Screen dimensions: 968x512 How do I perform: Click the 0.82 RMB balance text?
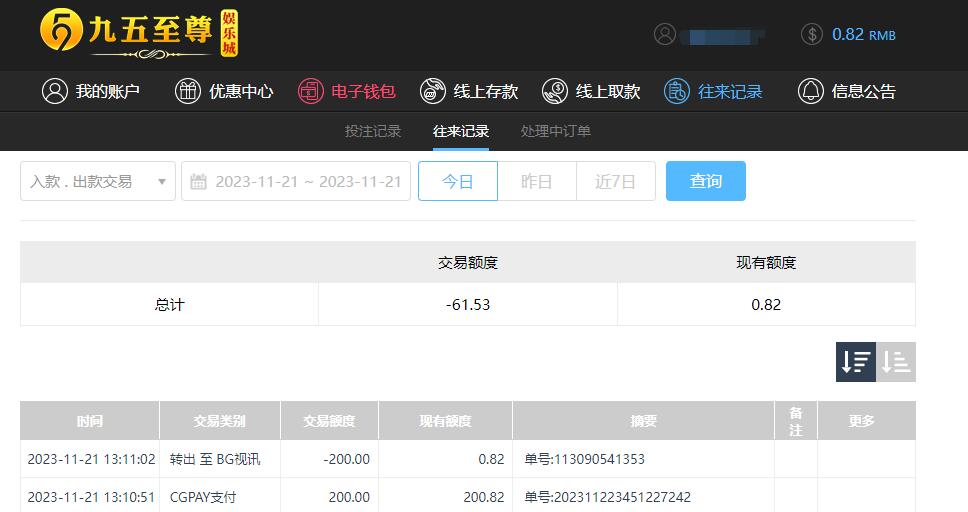point(864,35)
